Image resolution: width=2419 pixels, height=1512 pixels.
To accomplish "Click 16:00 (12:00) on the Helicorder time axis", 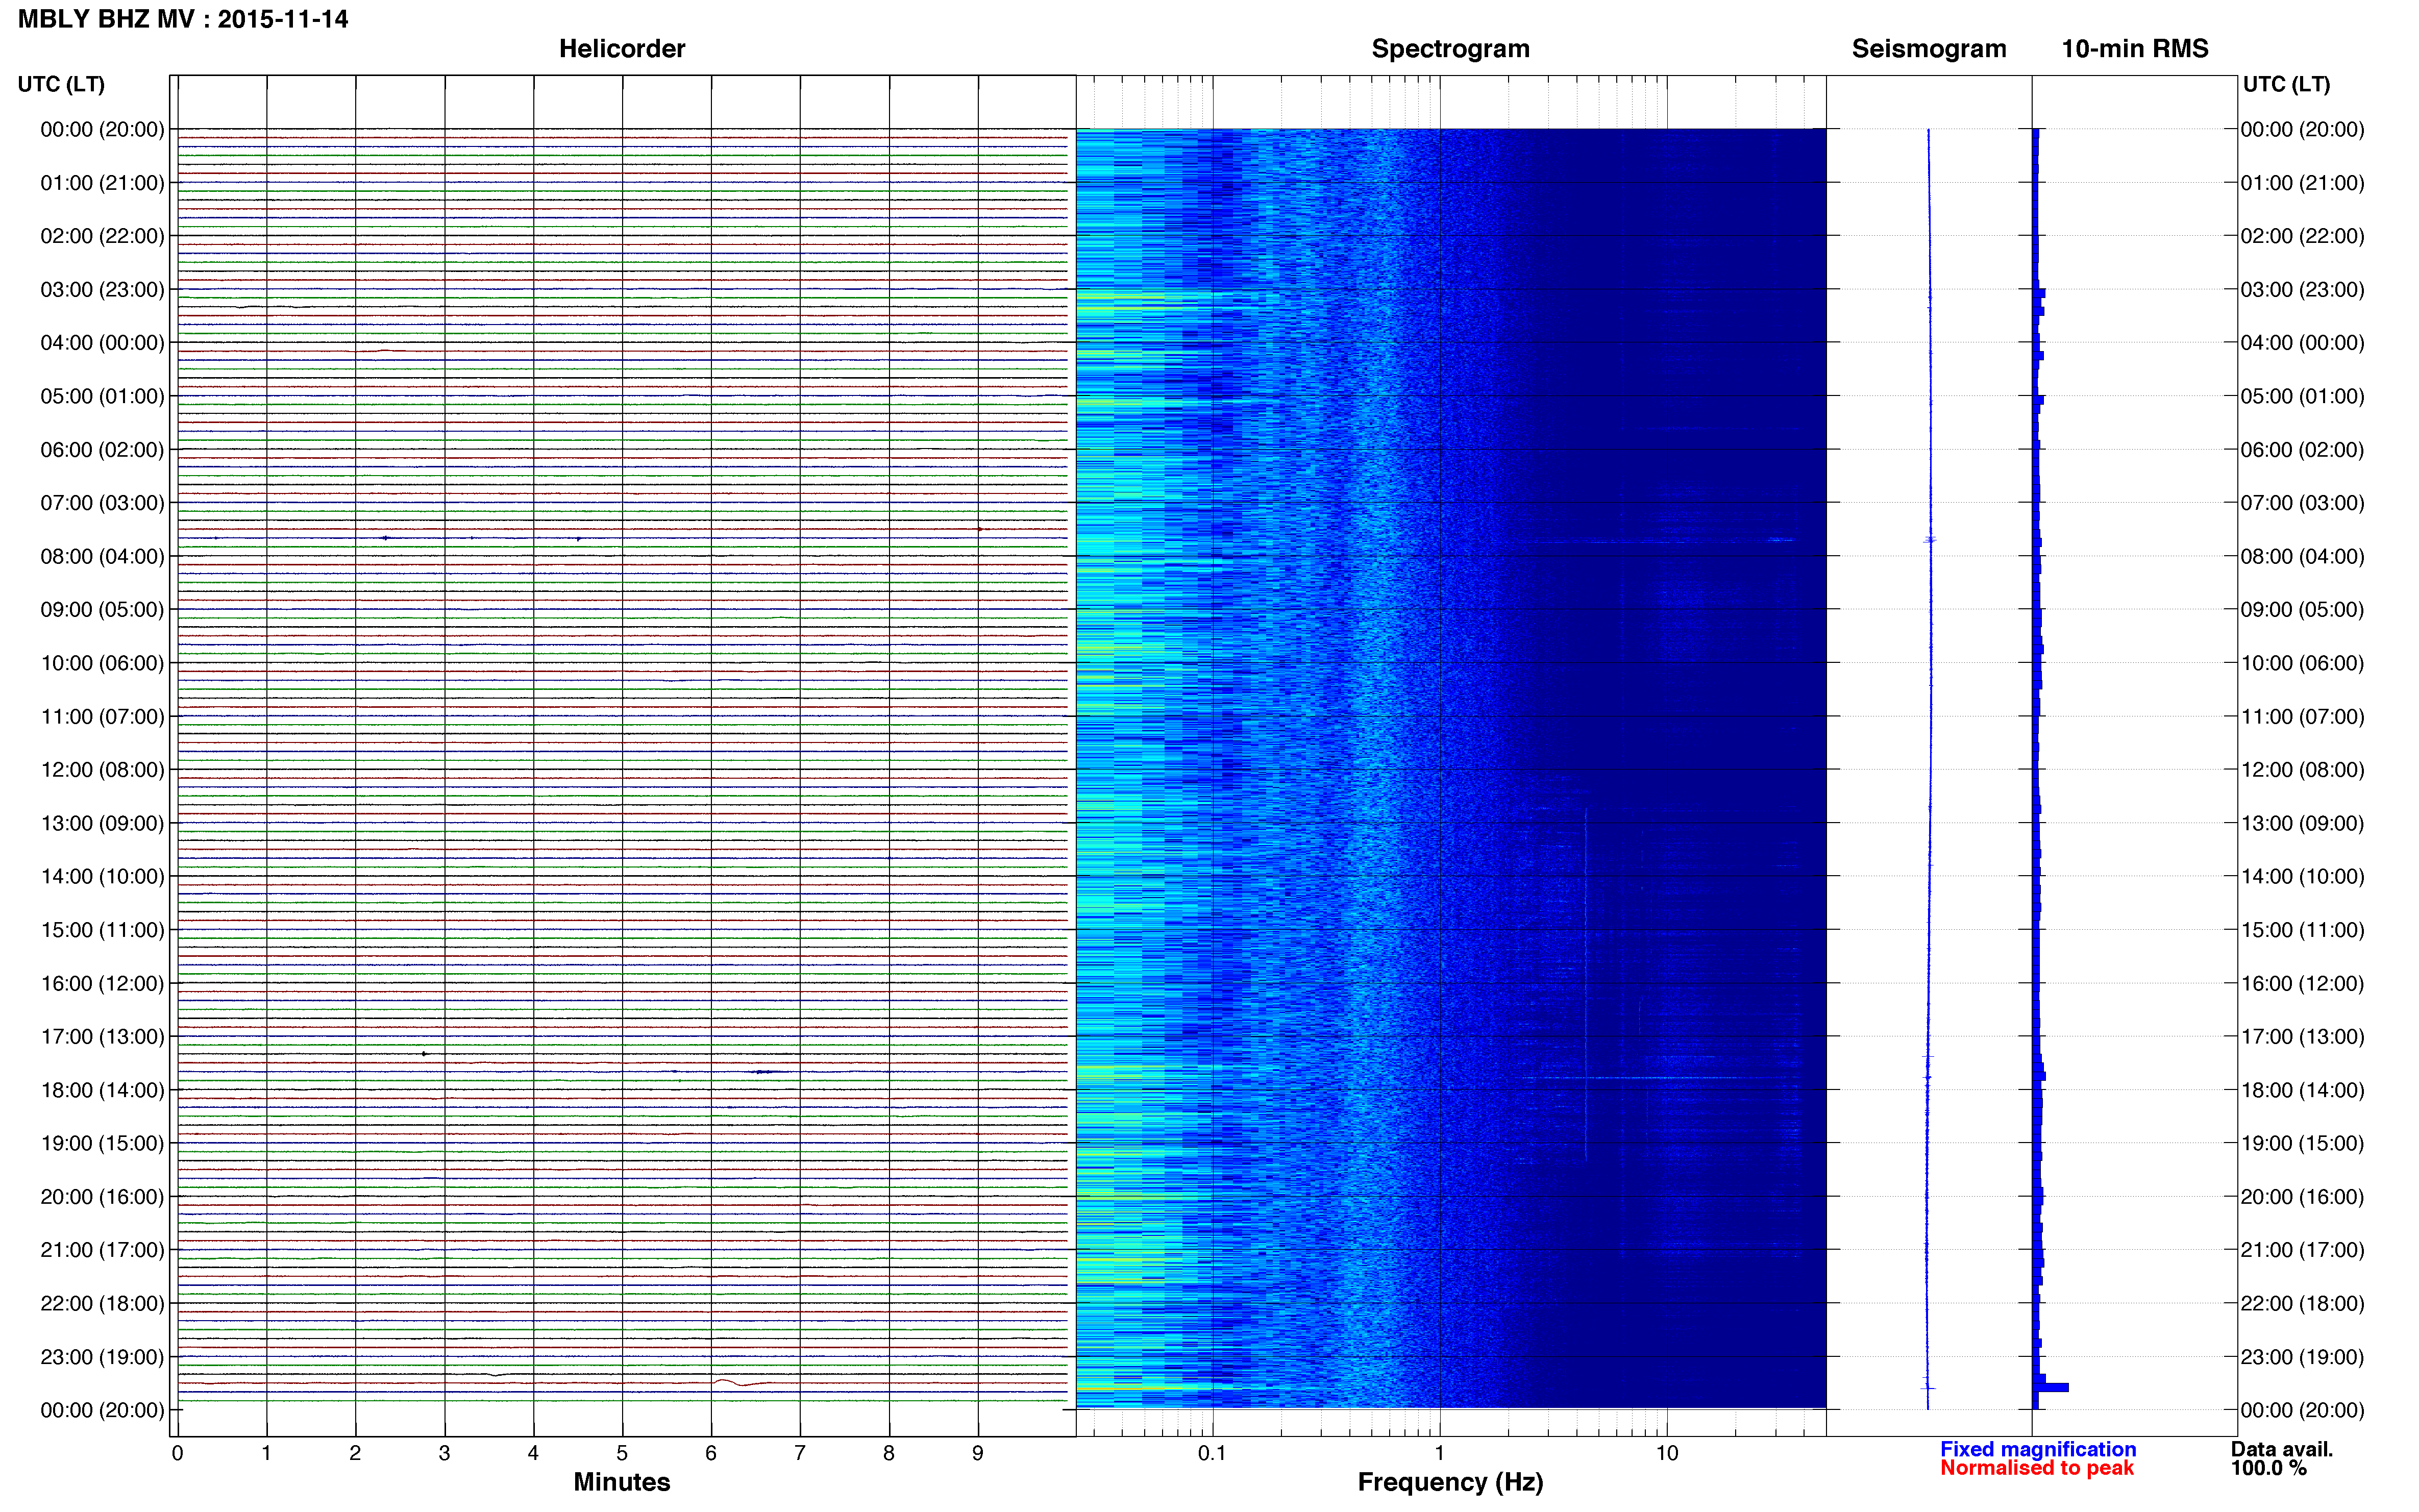I will click(x=102, y=984).
